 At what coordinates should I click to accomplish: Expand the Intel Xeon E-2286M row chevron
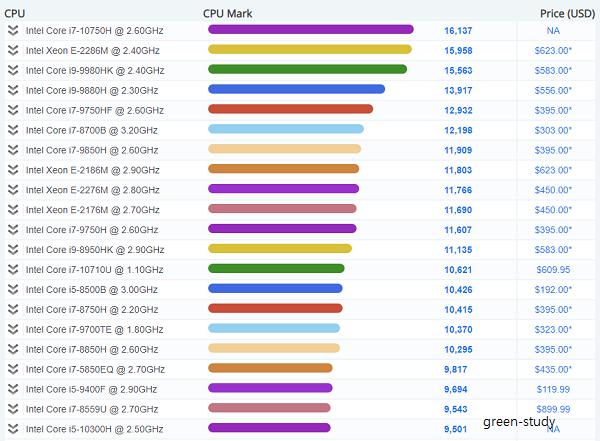tap(13, 51)
